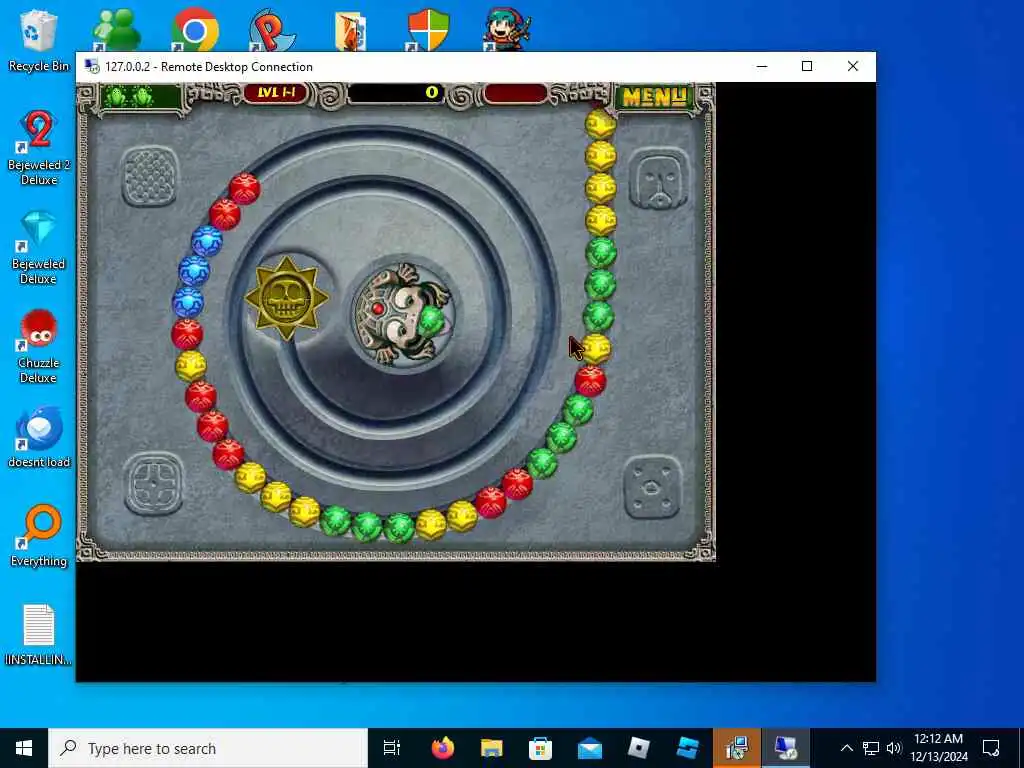Open the Roblox taskbar icon
This screenshot has height=768, width=1024.
click(639, 748)
